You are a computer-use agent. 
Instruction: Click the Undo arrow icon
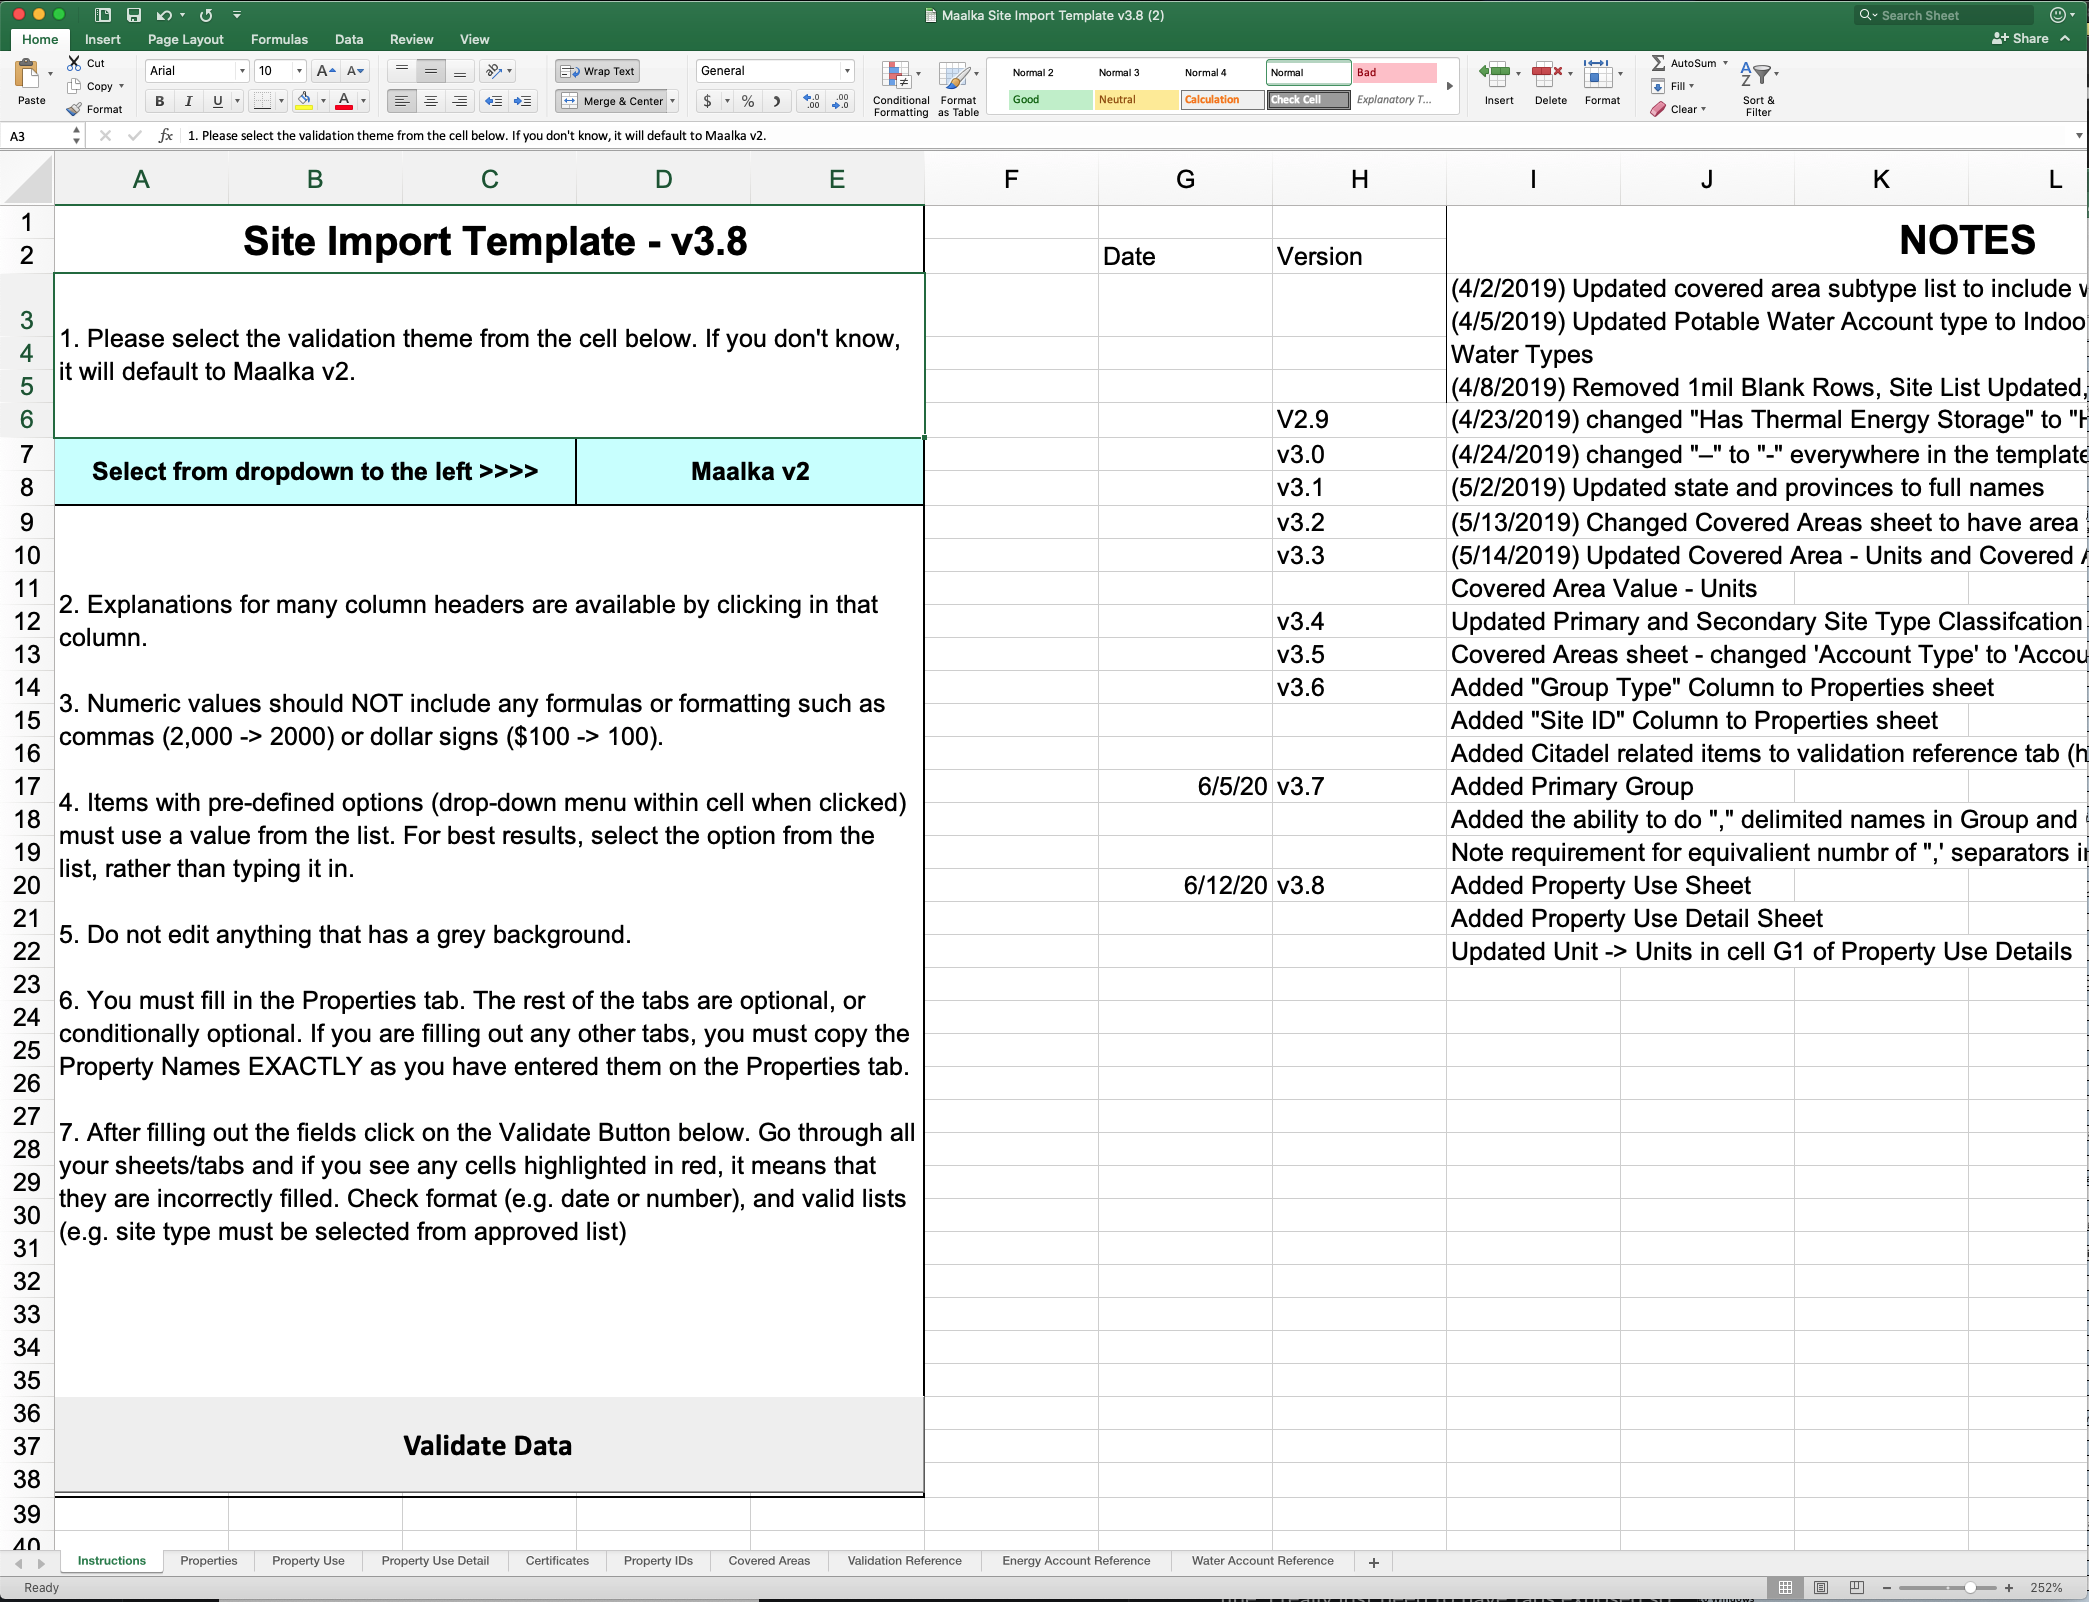tap(164, 15)
